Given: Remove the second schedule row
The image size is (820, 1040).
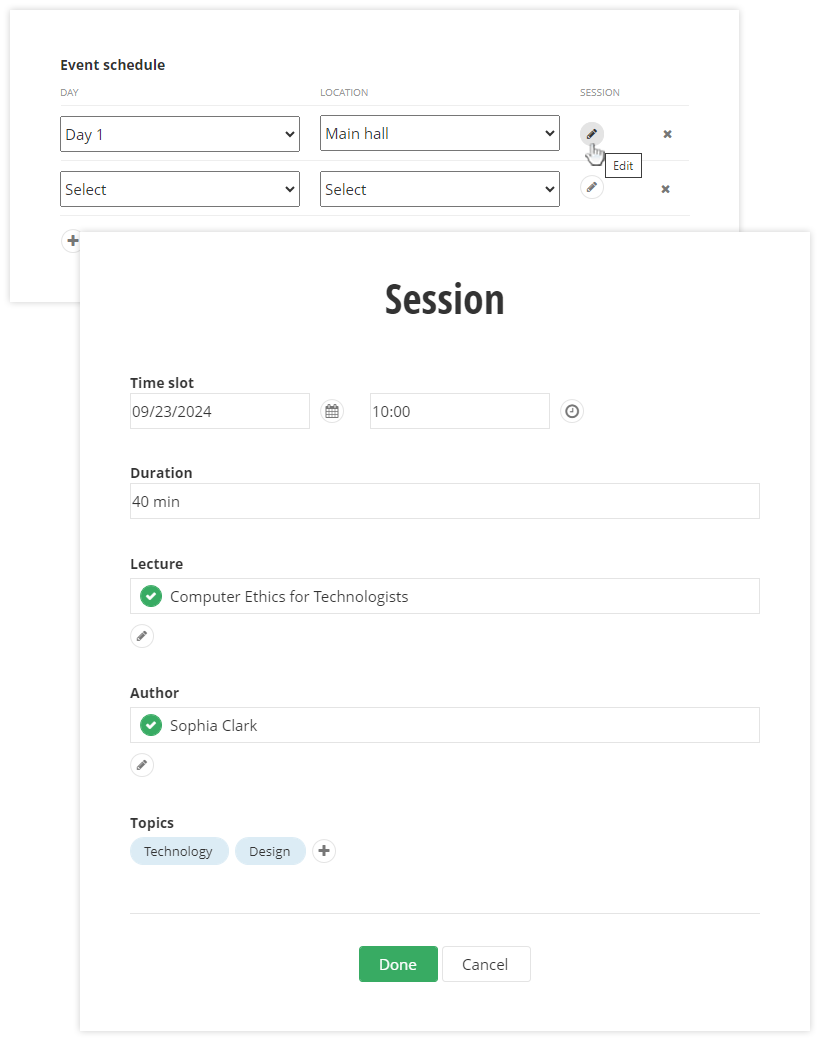Looking at the screenshot, I should pyautogui.click(x=665, y=189).
